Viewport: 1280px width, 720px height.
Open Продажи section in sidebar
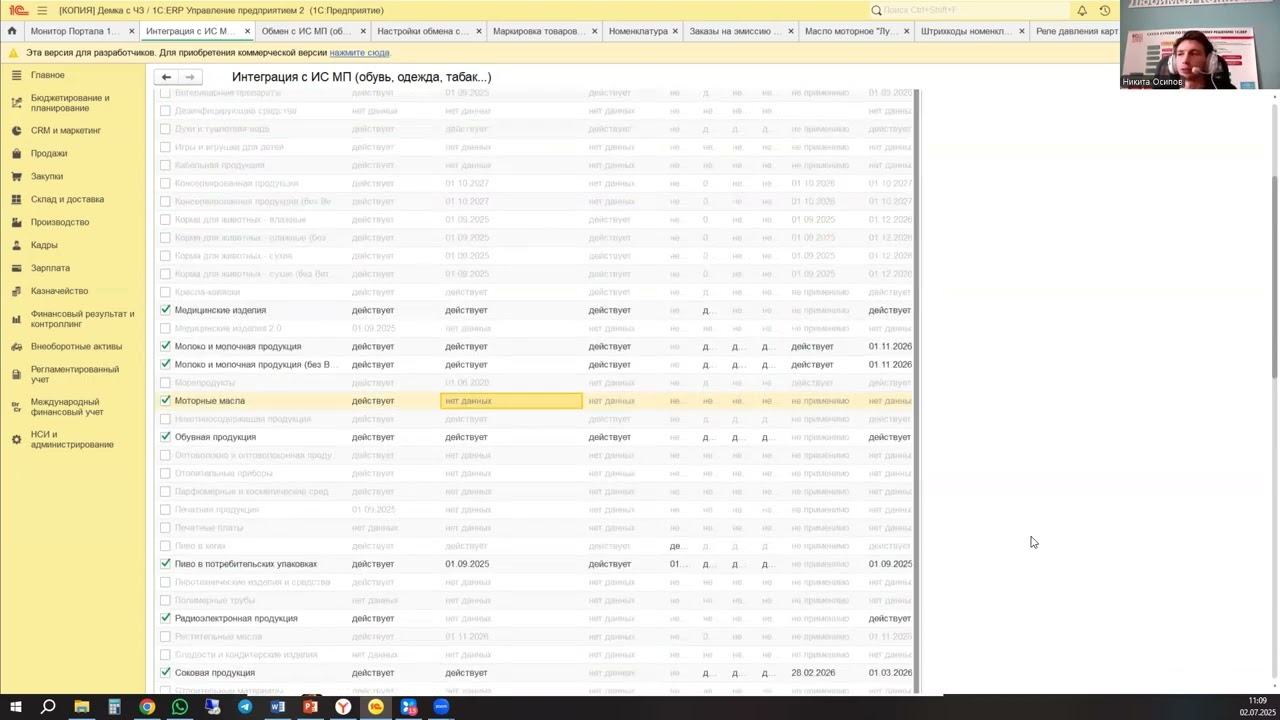49,153
